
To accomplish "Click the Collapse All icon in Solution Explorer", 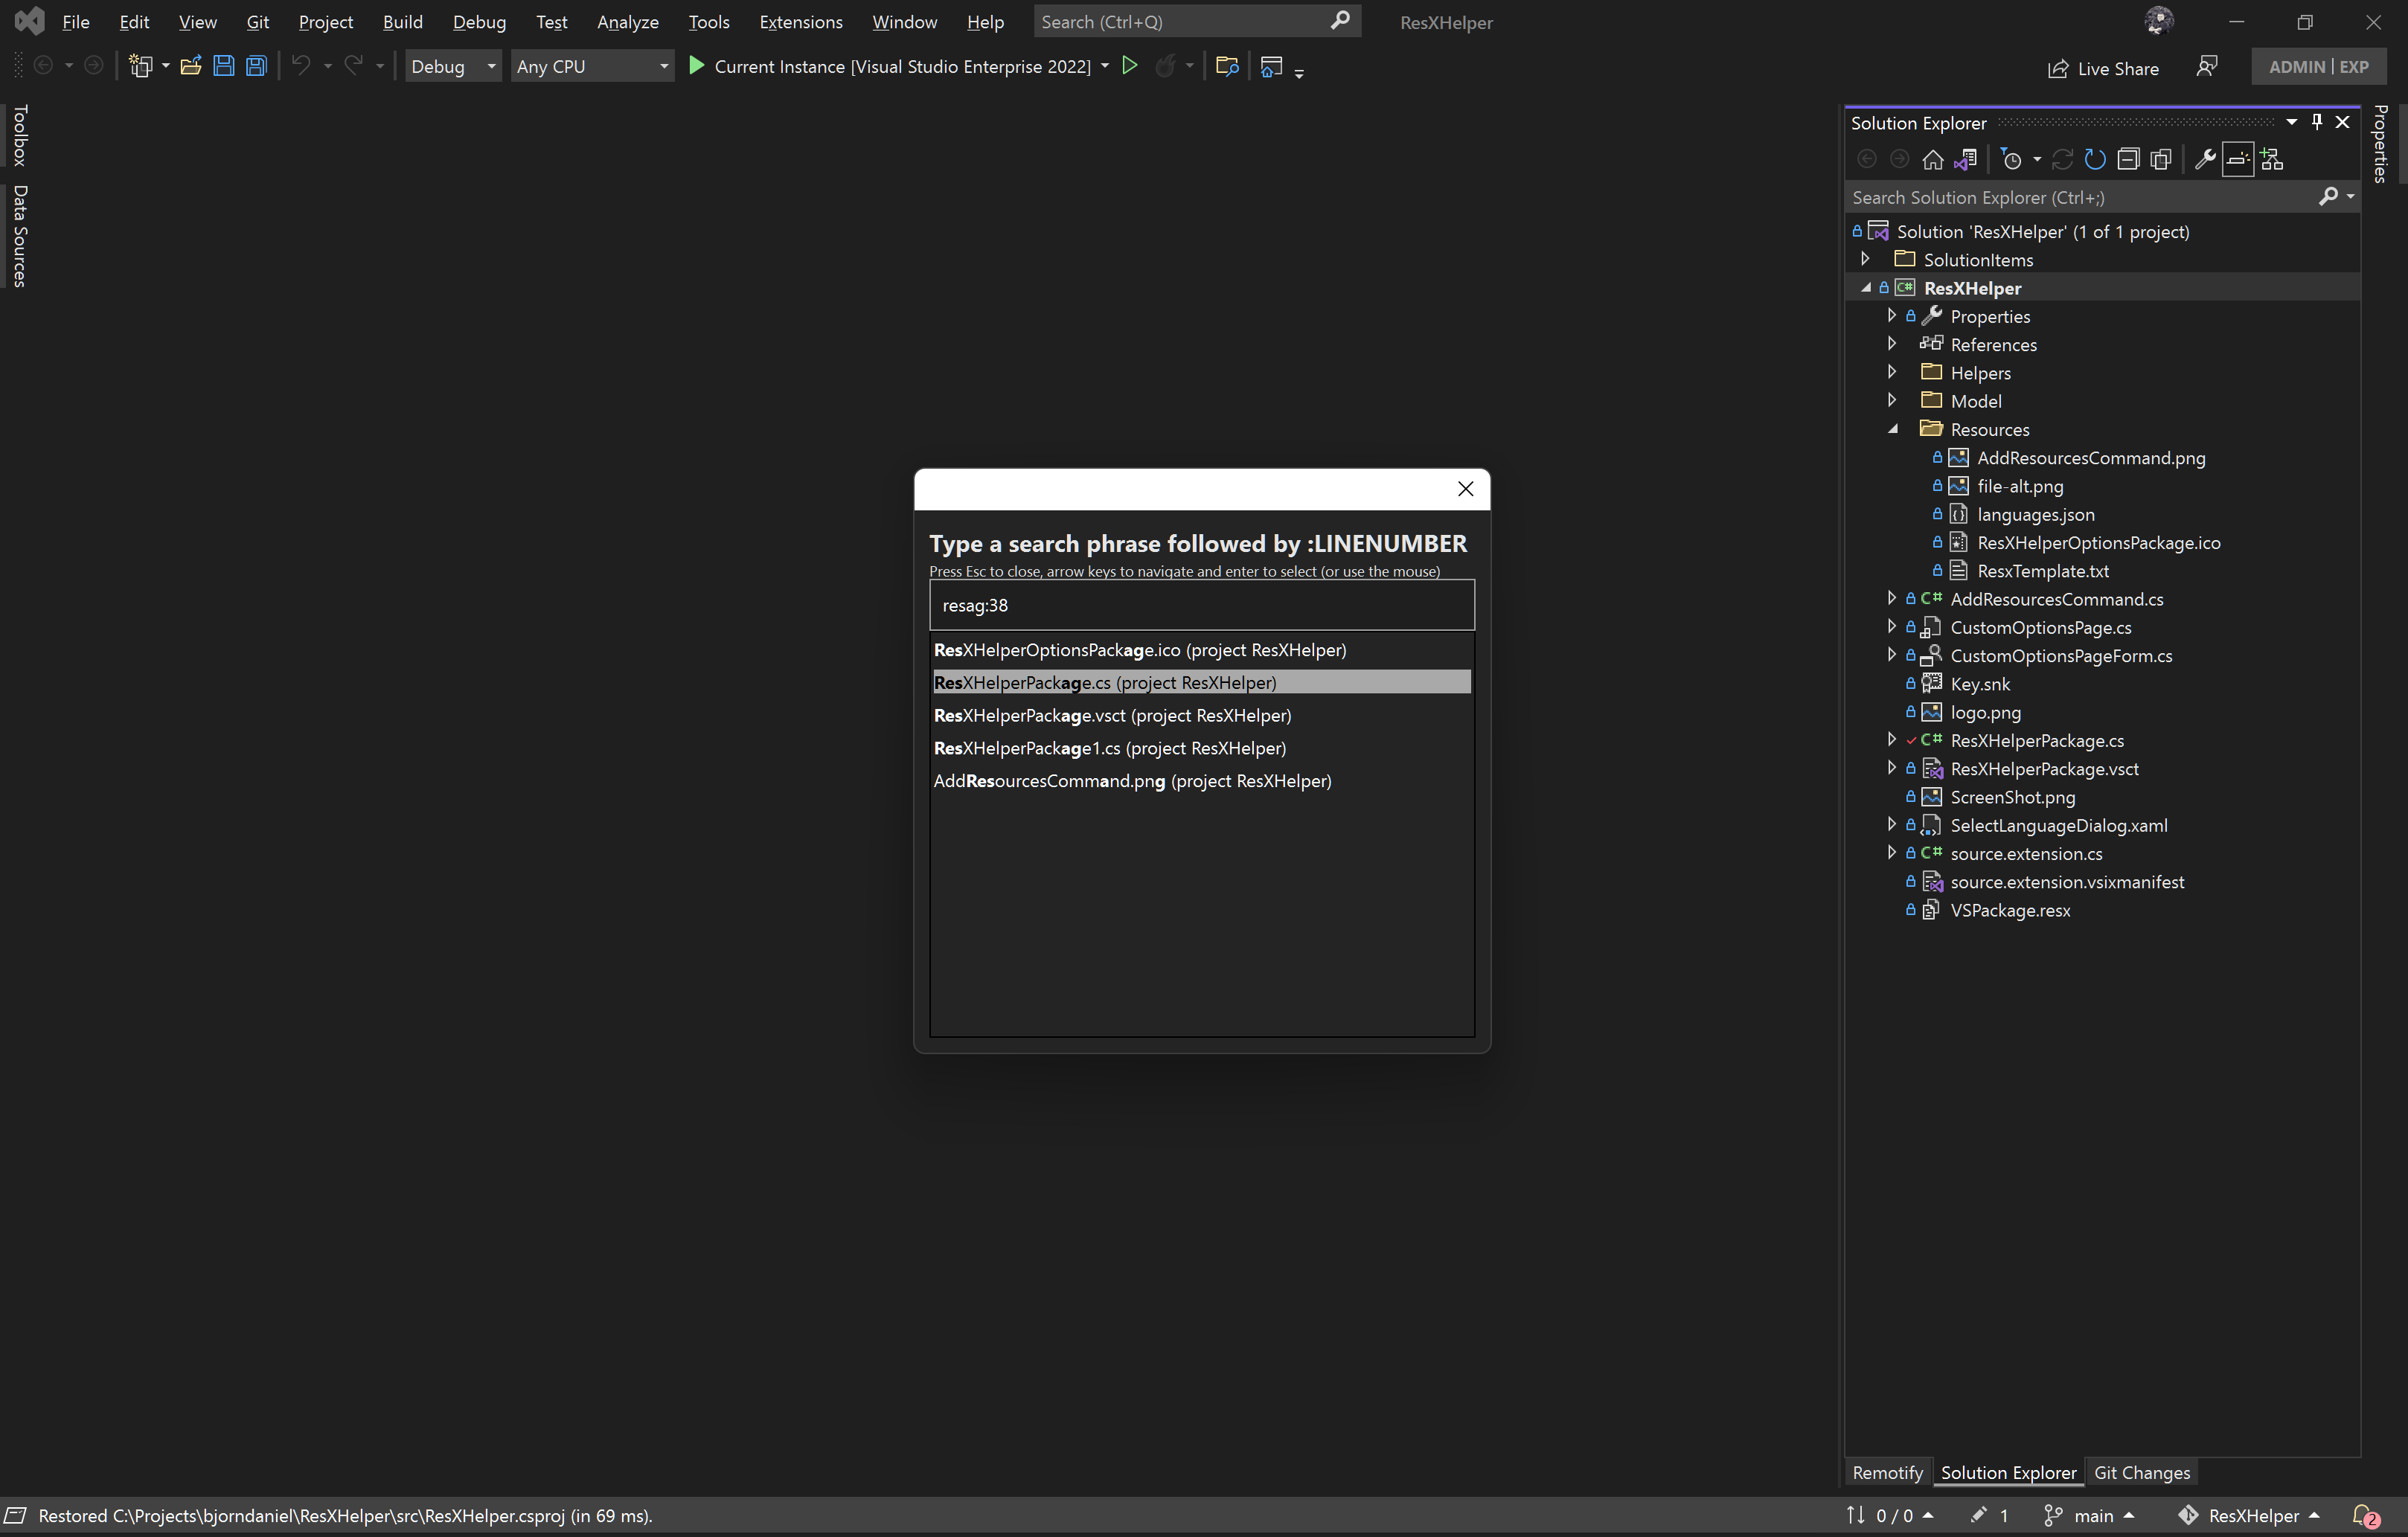I will (x=2129, y=160).
